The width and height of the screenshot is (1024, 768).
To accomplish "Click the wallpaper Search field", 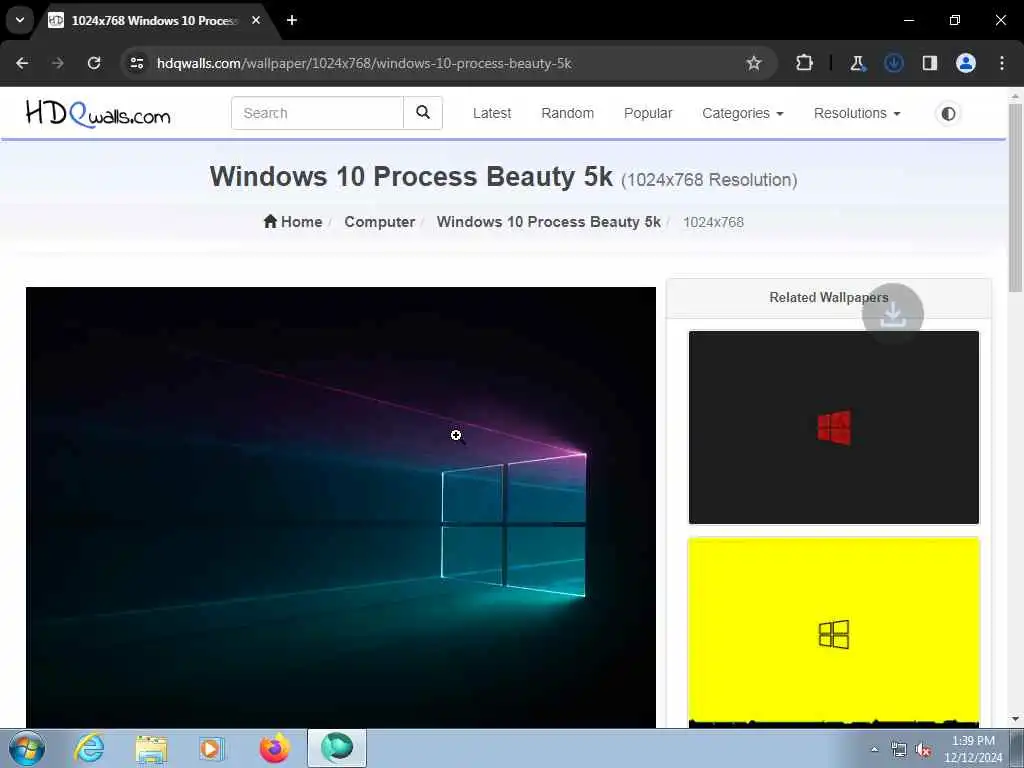I will click(x=317, y=113).
